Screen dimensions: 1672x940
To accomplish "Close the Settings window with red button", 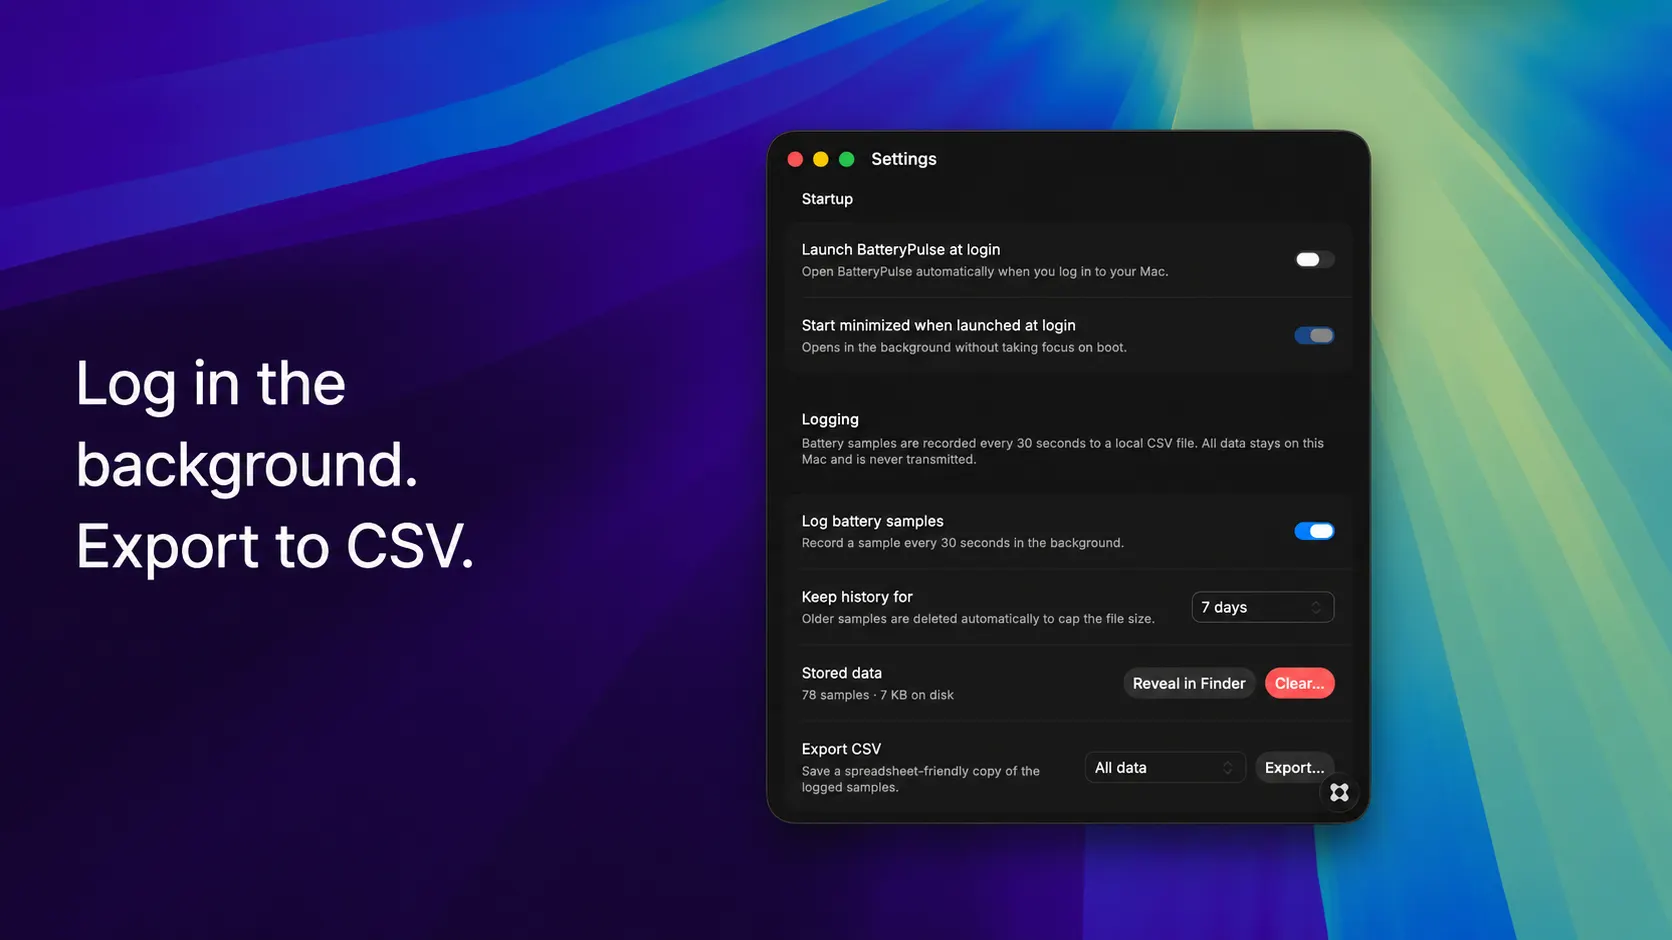I will tap(795, 159).
